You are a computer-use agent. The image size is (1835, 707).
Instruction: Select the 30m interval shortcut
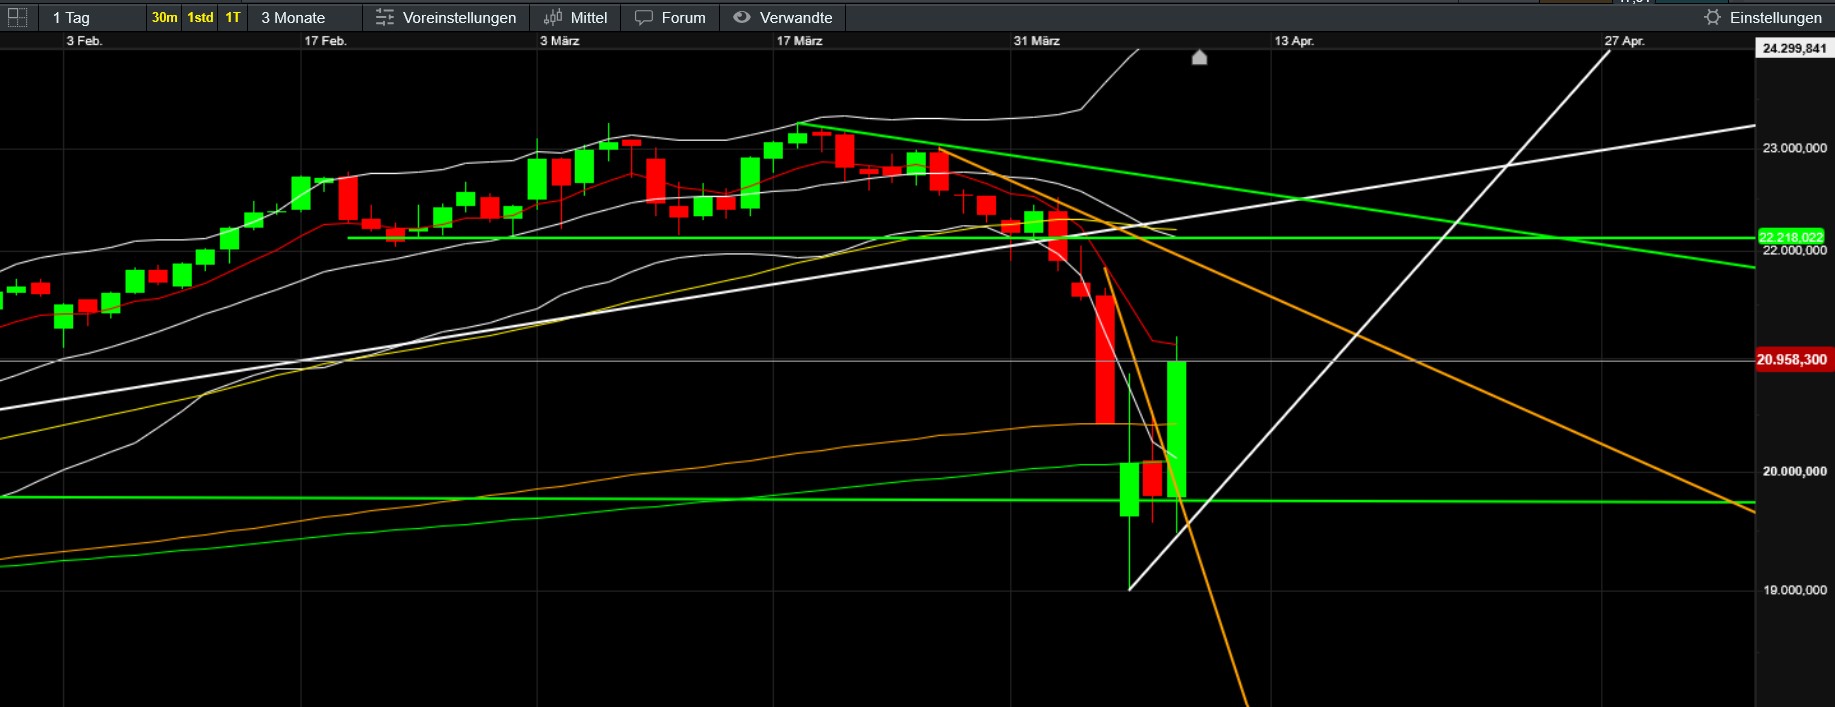click(x=164, y=17)
